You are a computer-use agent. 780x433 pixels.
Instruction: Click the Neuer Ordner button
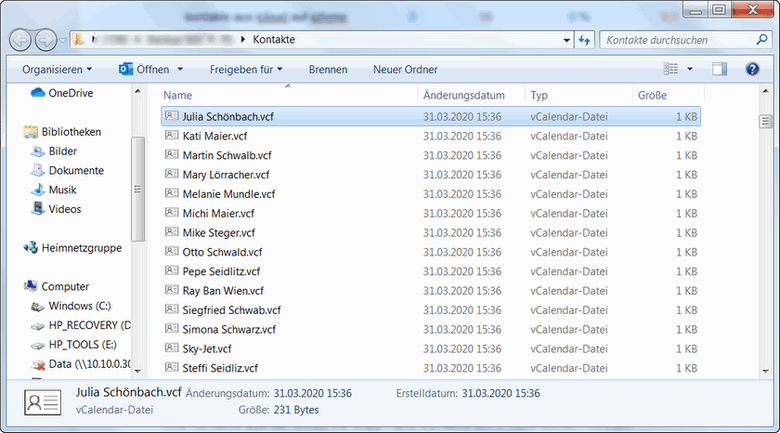[405, 70]
